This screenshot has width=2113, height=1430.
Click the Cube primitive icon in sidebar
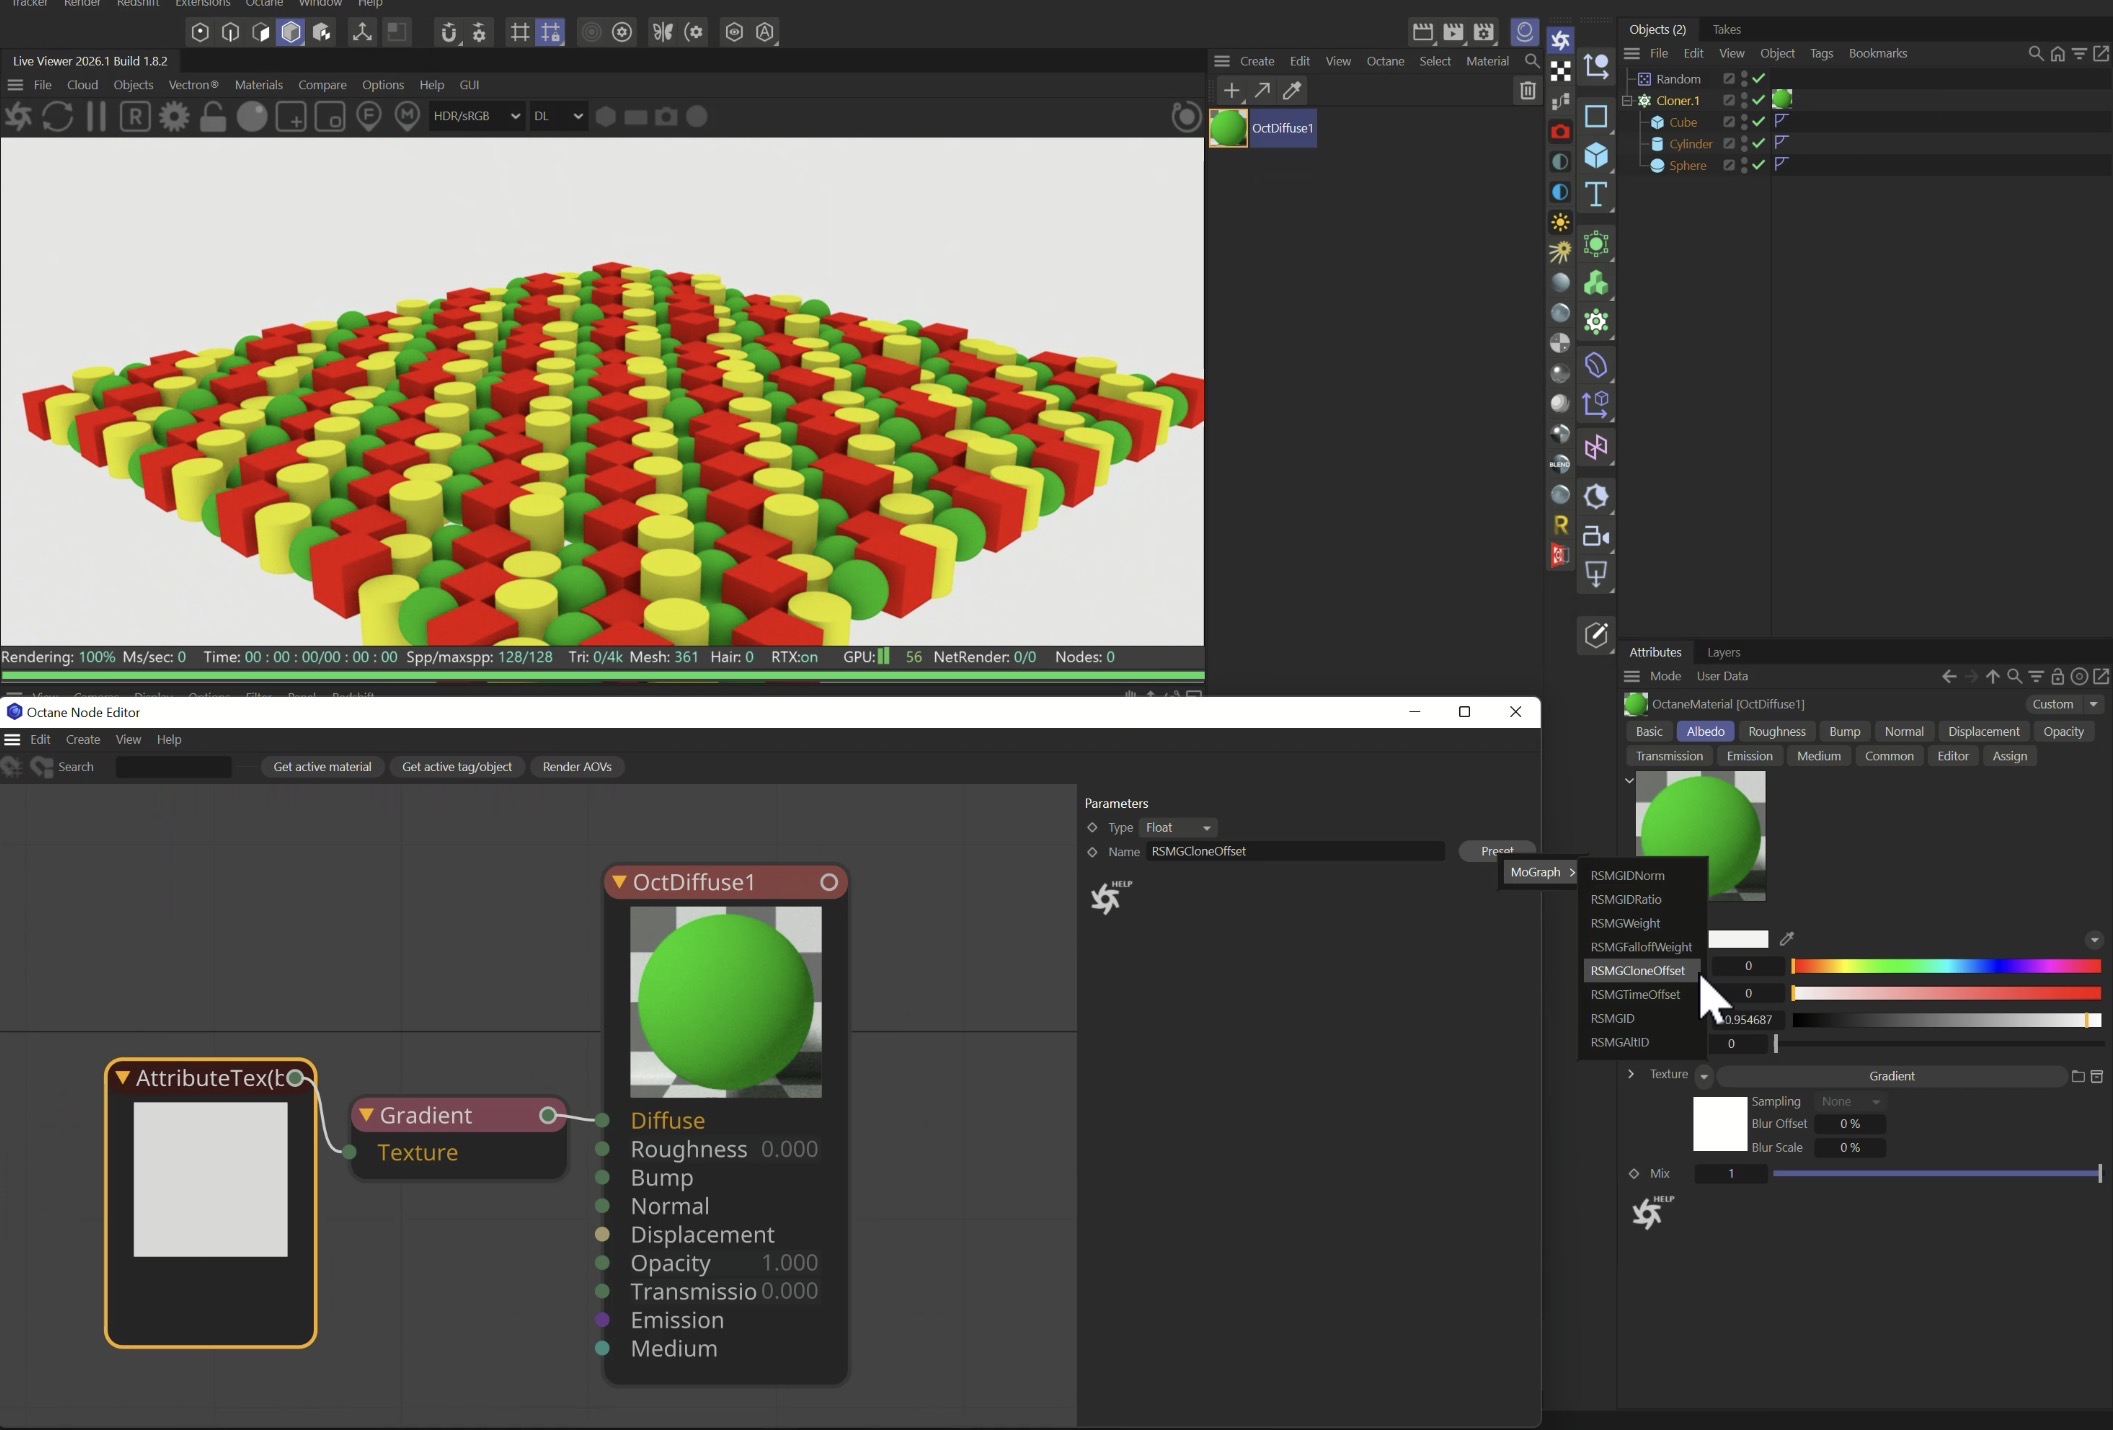tap(1596, 155)
